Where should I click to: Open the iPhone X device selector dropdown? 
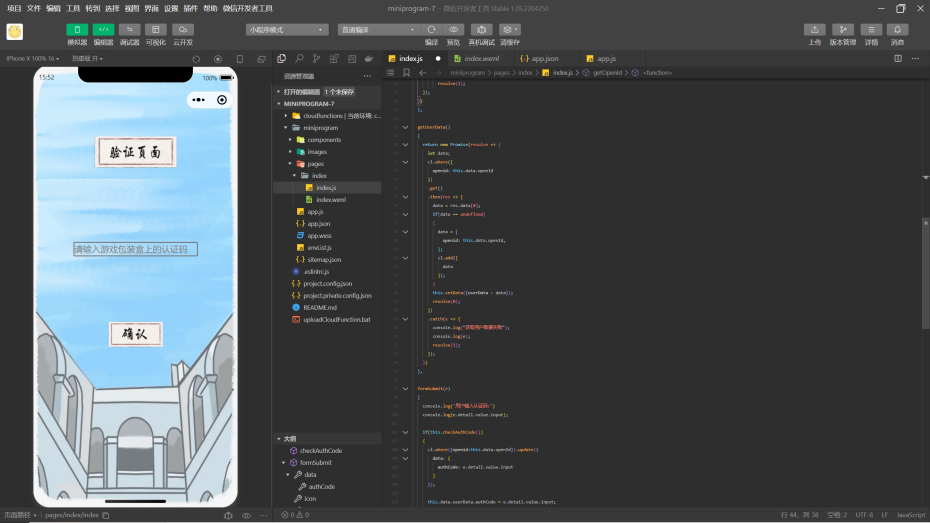pos(32,59)
